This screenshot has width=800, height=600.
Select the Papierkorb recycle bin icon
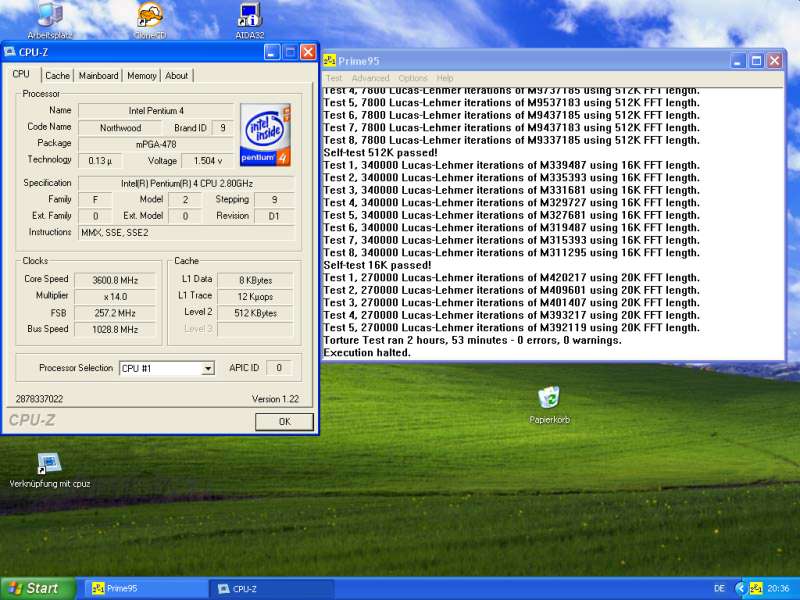pos(549,406)
